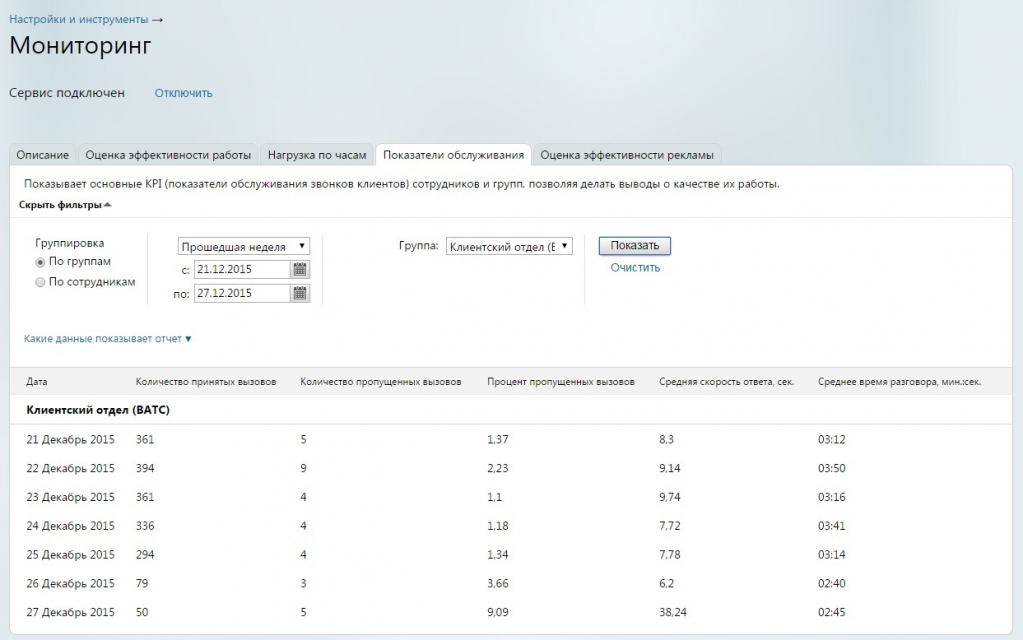The height and width of the screenshot is (640, 1023).
Task: Click the 'Очистить' link
Action: click(635, 267)
